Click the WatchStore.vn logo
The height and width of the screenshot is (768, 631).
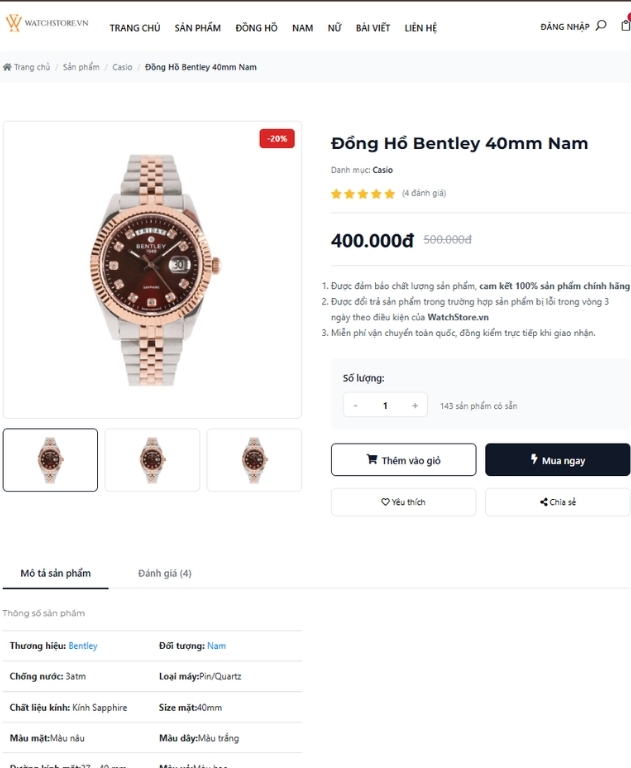[48, 23]
